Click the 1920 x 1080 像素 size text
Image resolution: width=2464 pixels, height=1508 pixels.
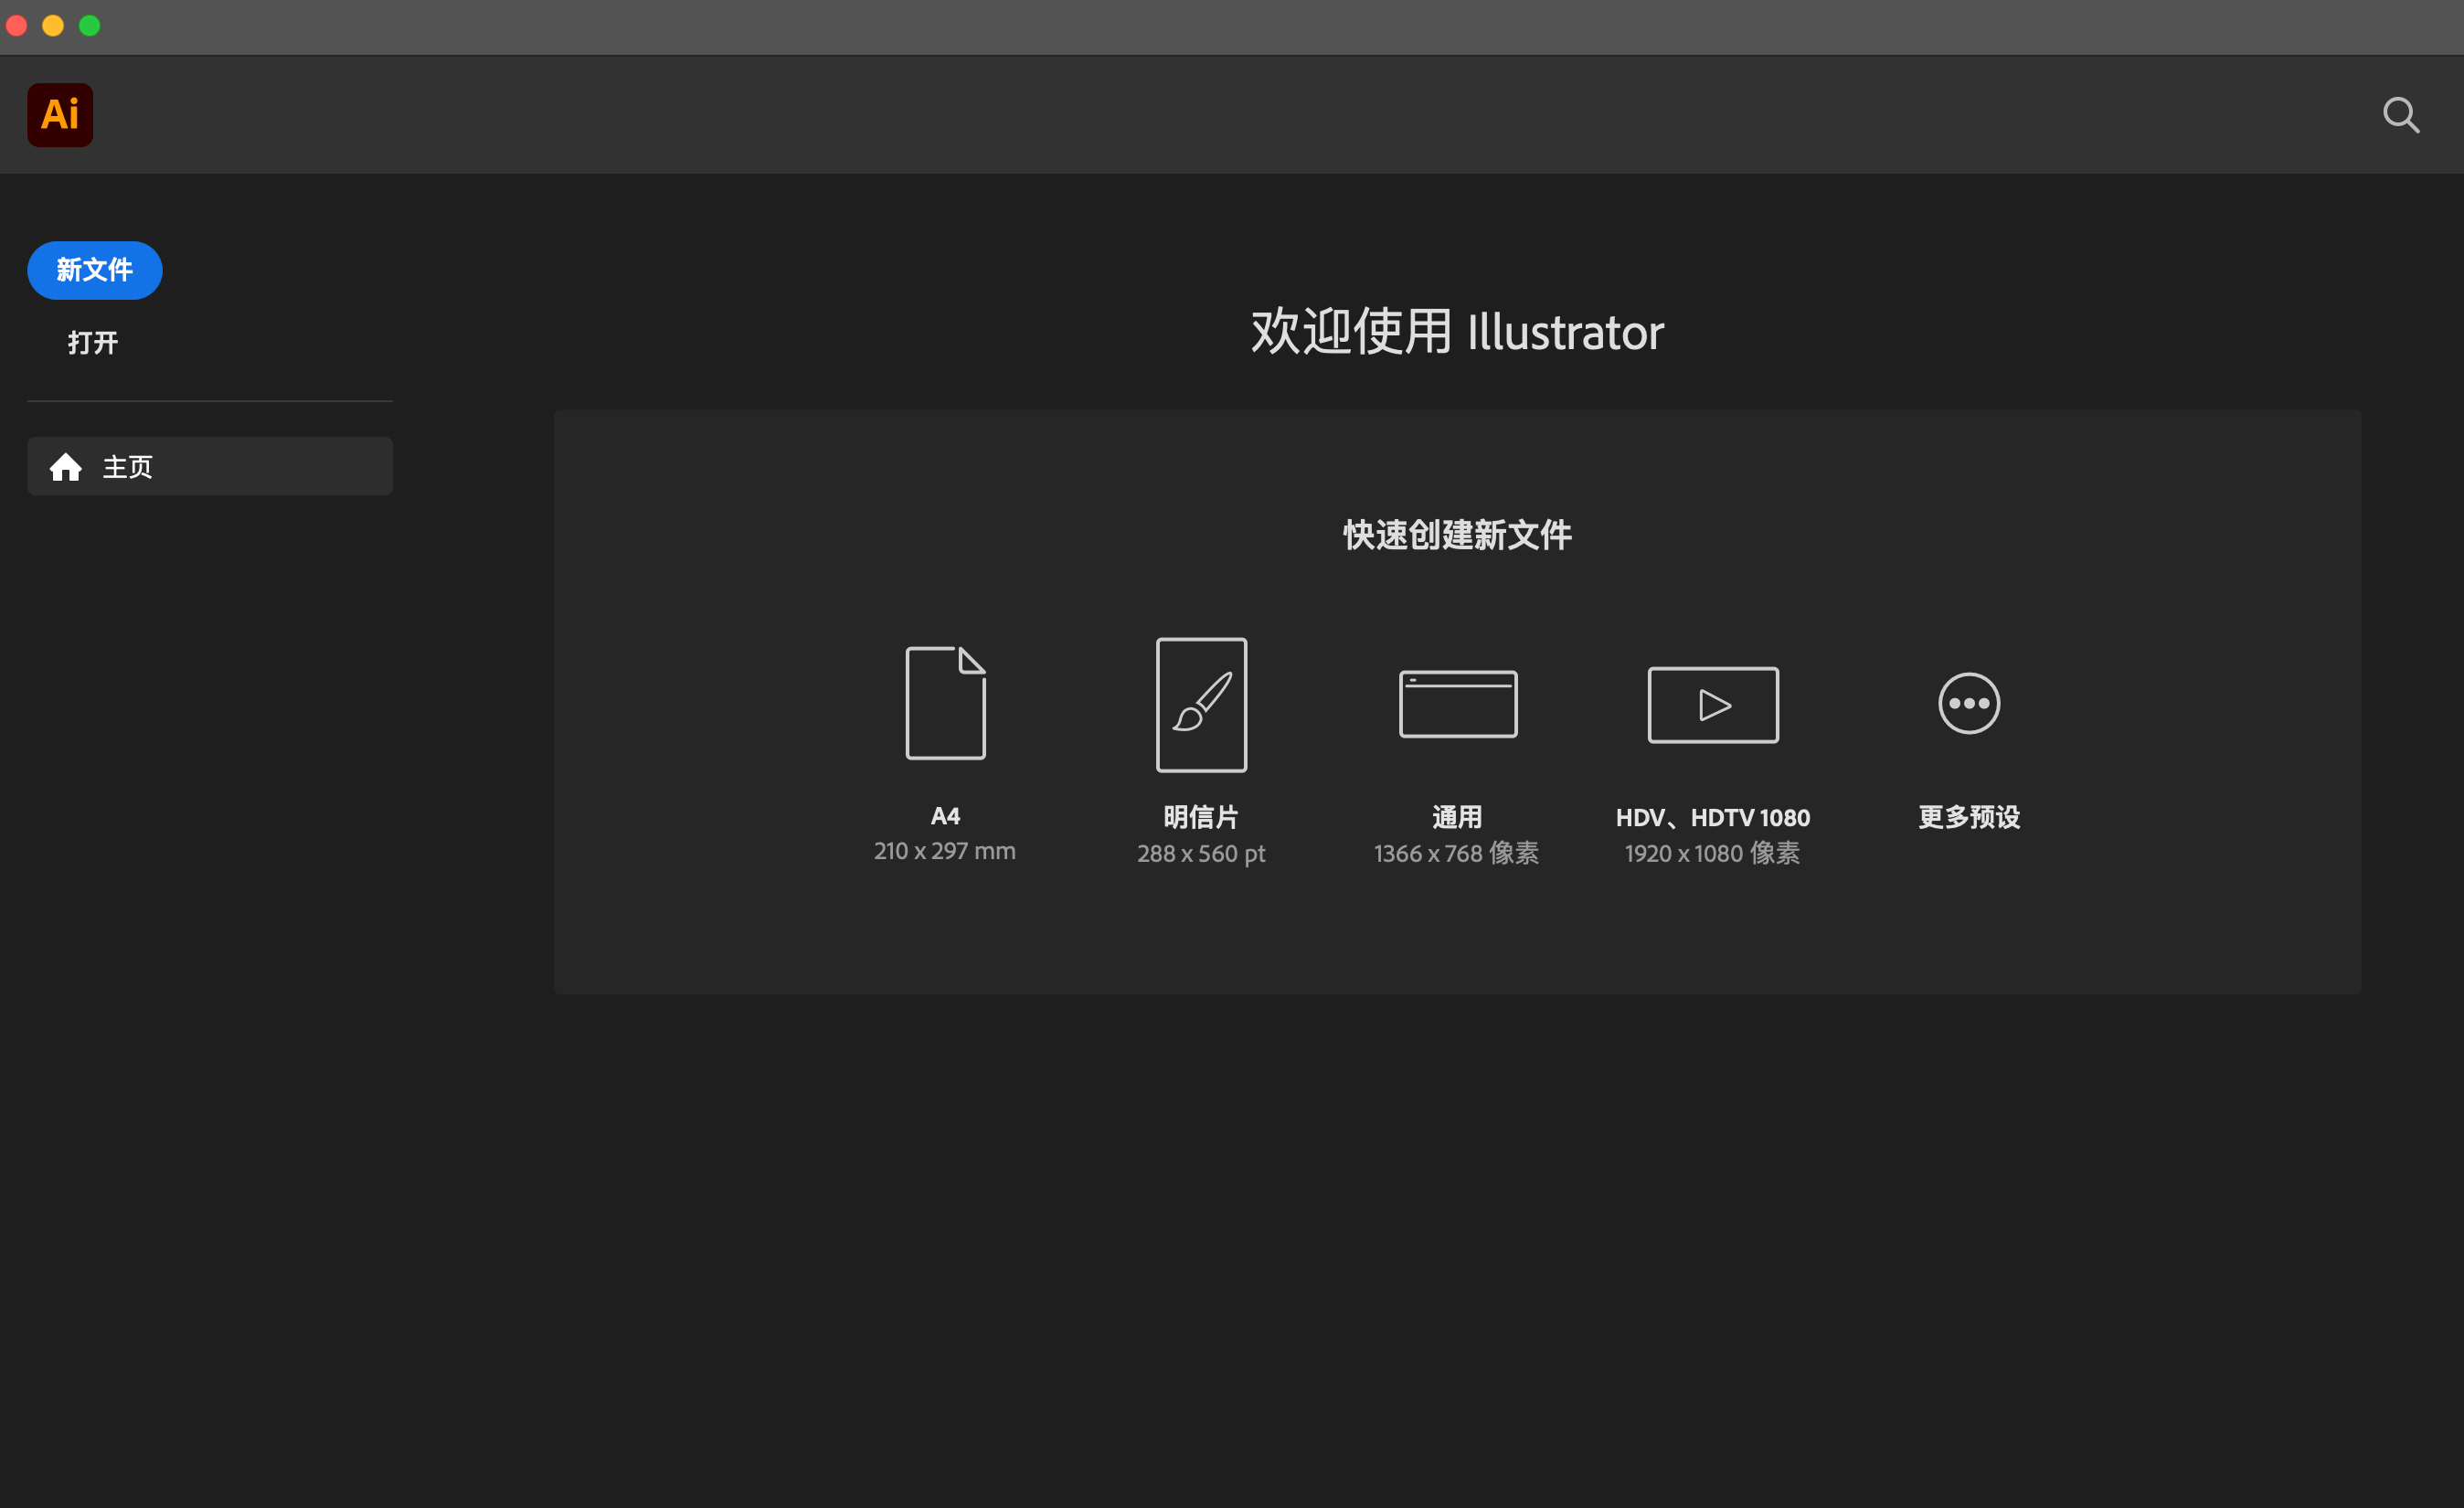[1713, 853]
